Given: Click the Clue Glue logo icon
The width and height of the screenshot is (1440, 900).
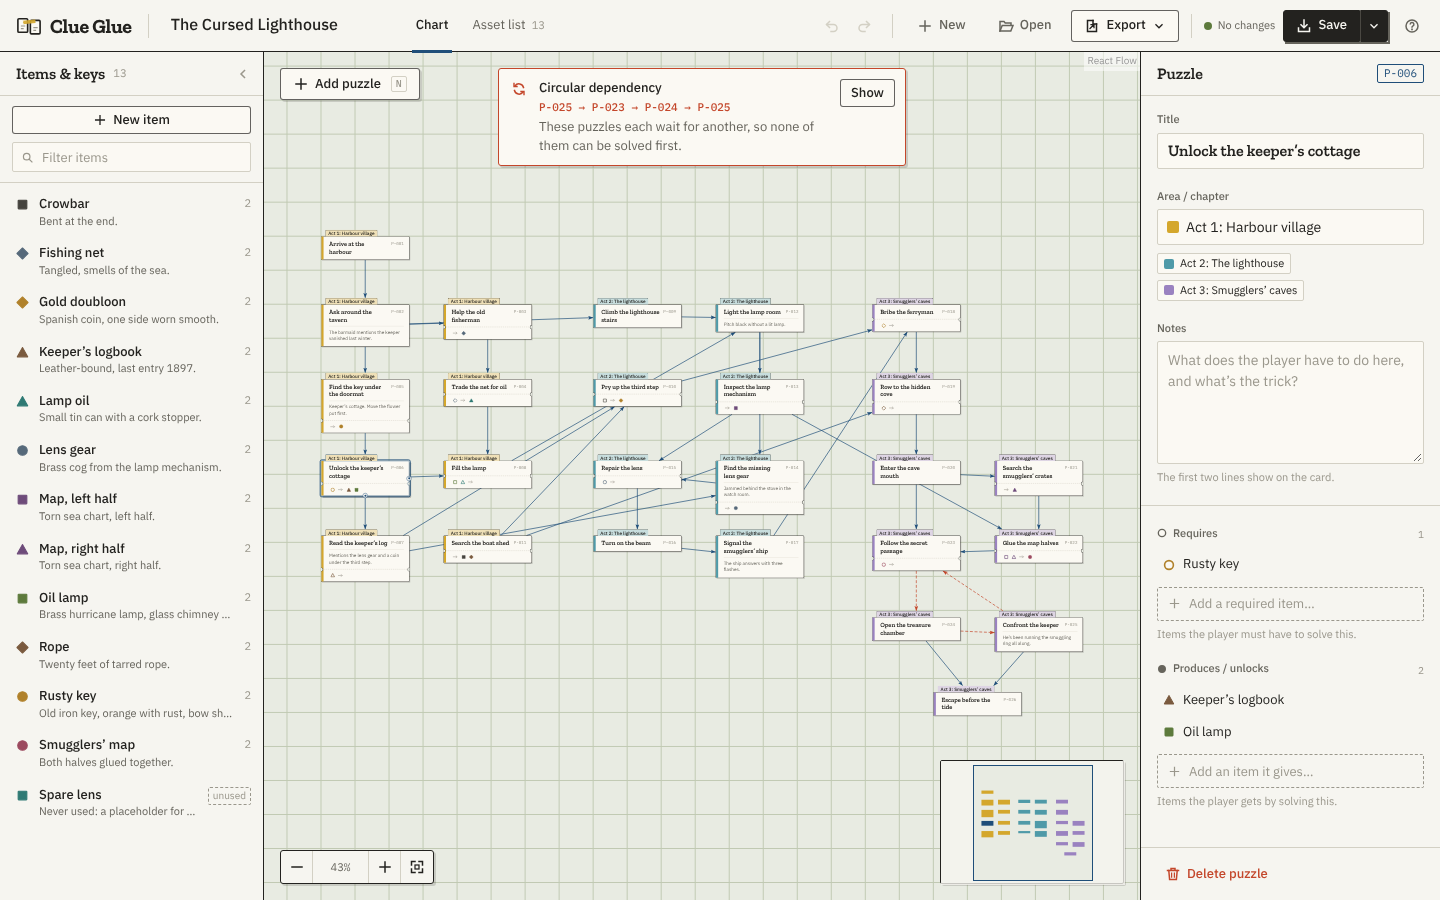Looking at the screenshot, I should click(29, 26).
